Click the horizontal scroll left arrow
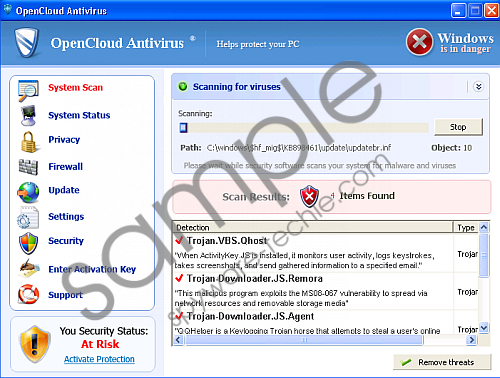The width and height of the screenshot is (500, 378). [178, 340]
